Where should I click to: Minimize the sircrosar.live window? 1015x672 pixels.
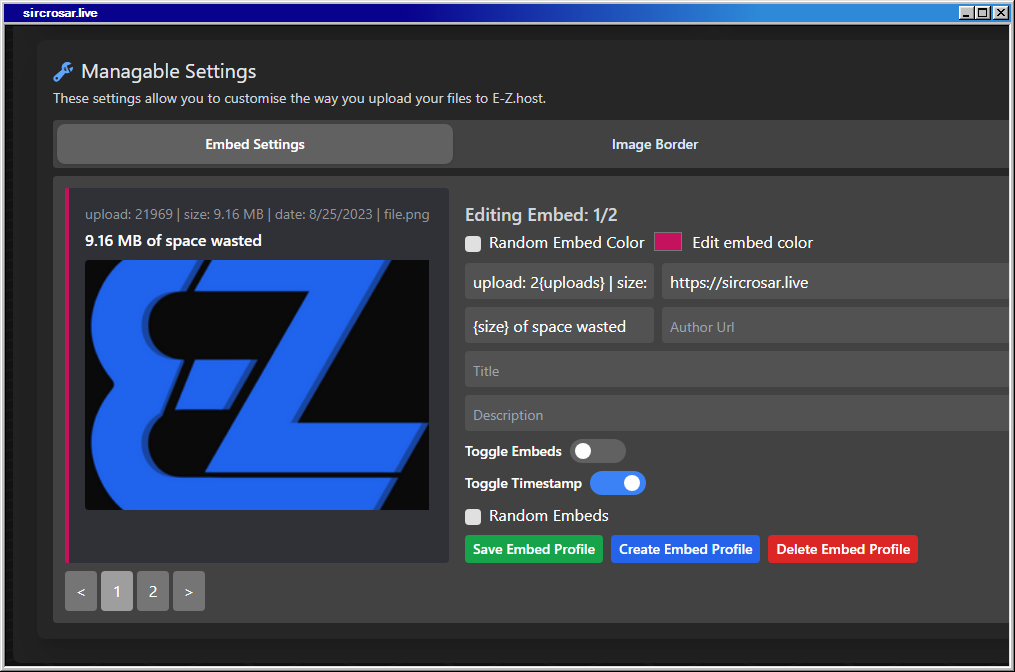966,13
